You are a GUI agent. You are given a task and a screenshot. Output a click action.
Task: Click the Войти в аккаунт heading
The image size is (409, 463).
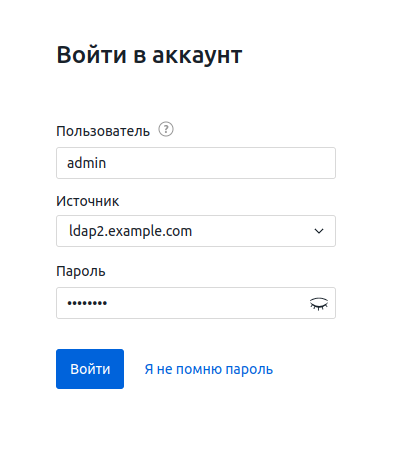pos(149,55)
